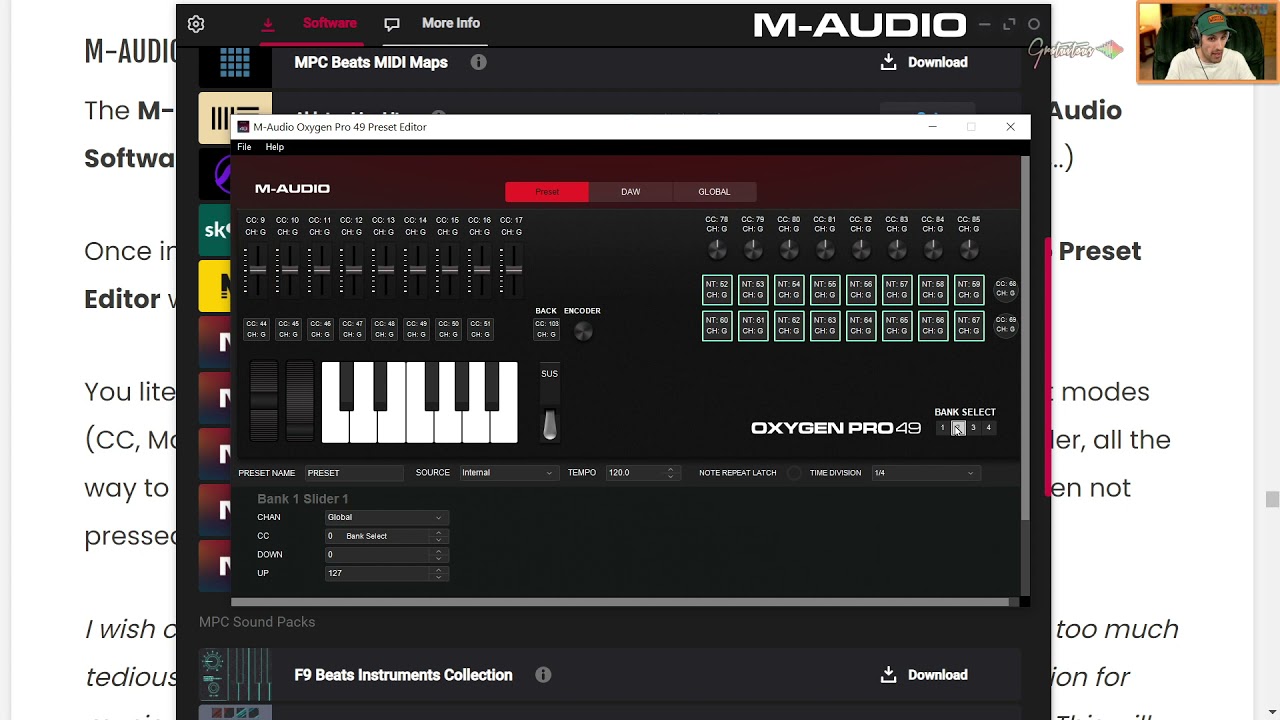
Task: Switch to the GLOBAL tab
Action: coord(714,192)
